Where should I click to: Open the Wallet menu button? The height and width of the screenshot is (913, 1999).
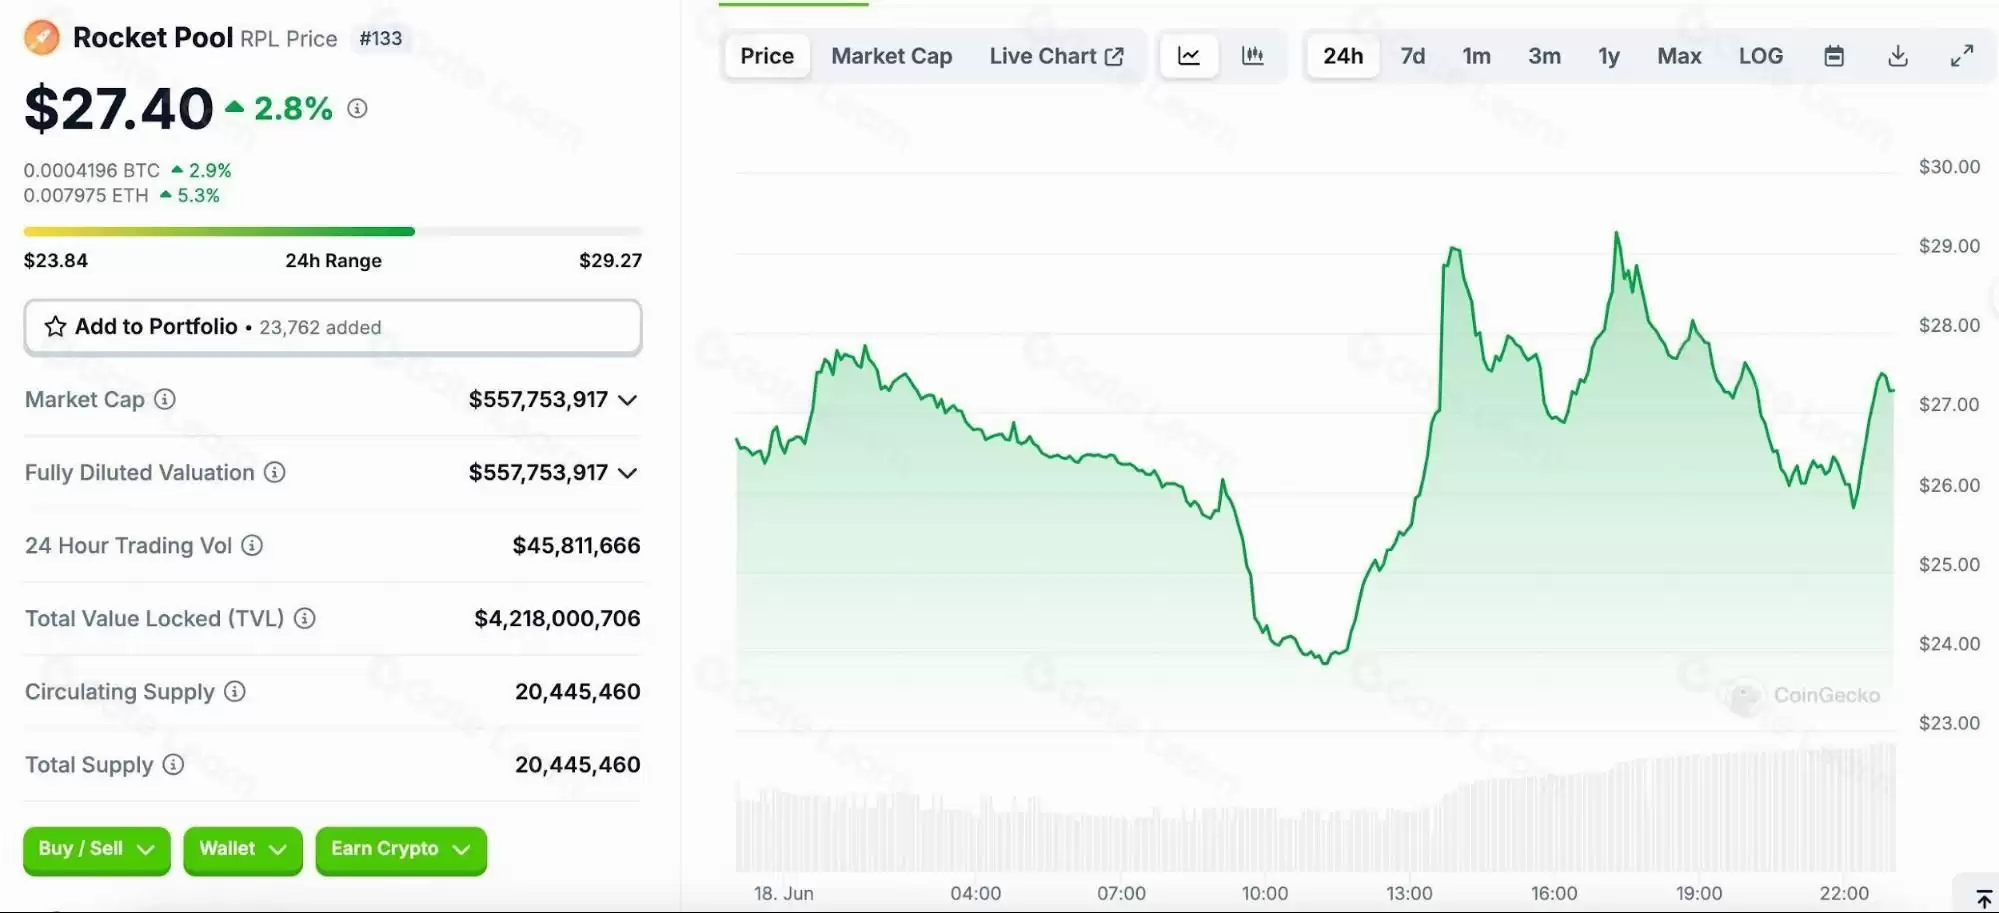point(241,849)
